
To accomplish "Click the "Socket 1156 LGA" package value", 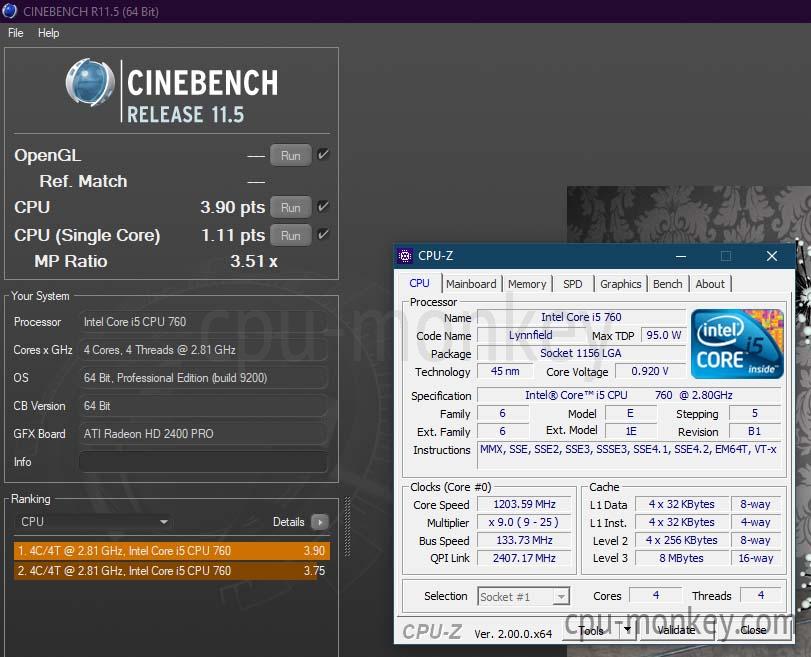I will click(581, 353).
